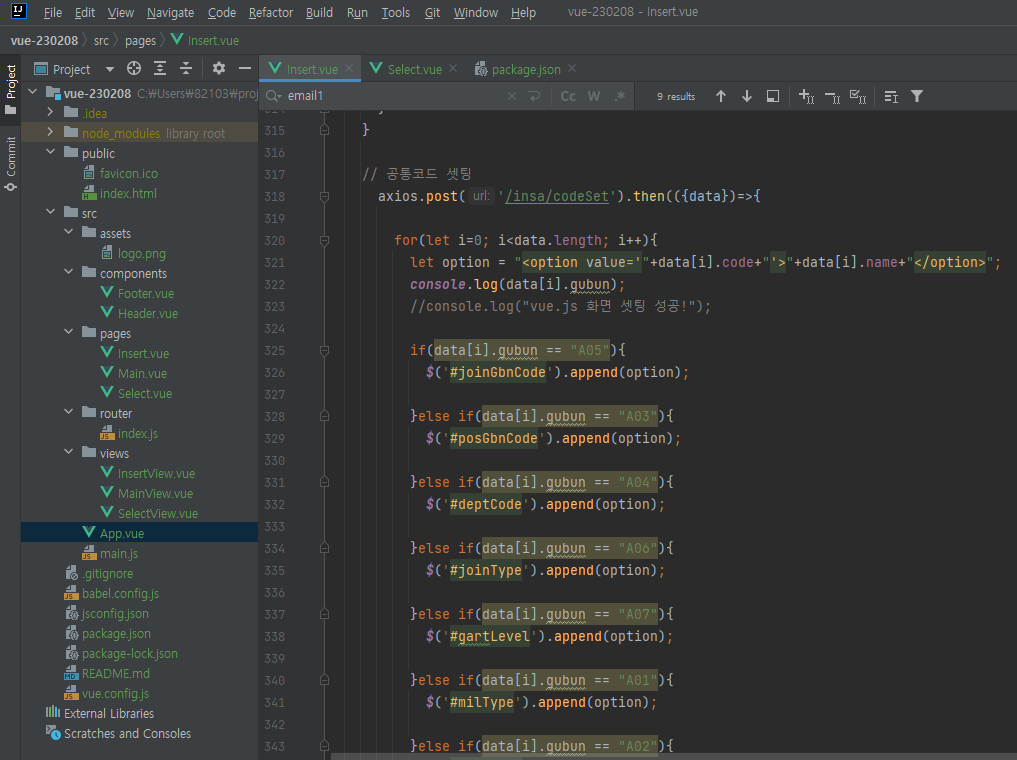
Task: Toggle whole Words search option
Action: point(594,96)
